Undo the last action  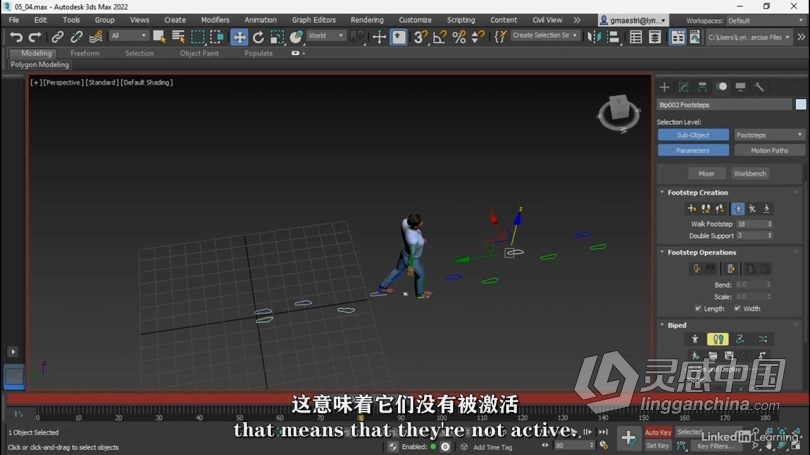(16, 37)
